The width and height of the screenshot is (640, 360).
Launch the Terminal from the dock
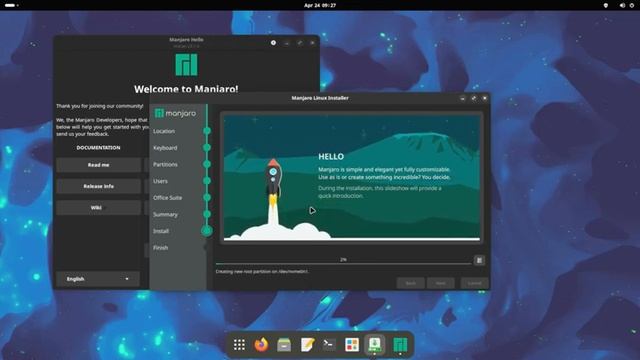329,345
